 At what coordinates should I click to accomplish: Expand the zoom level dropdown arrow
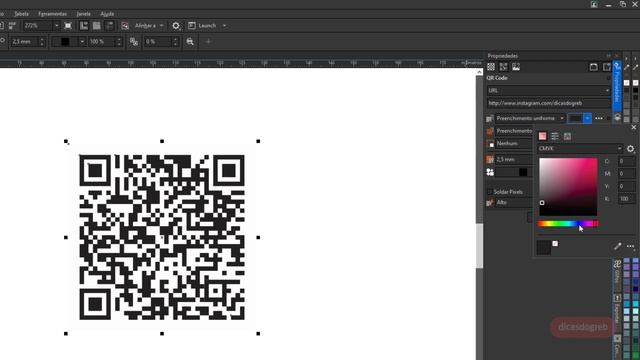(57, 26)
